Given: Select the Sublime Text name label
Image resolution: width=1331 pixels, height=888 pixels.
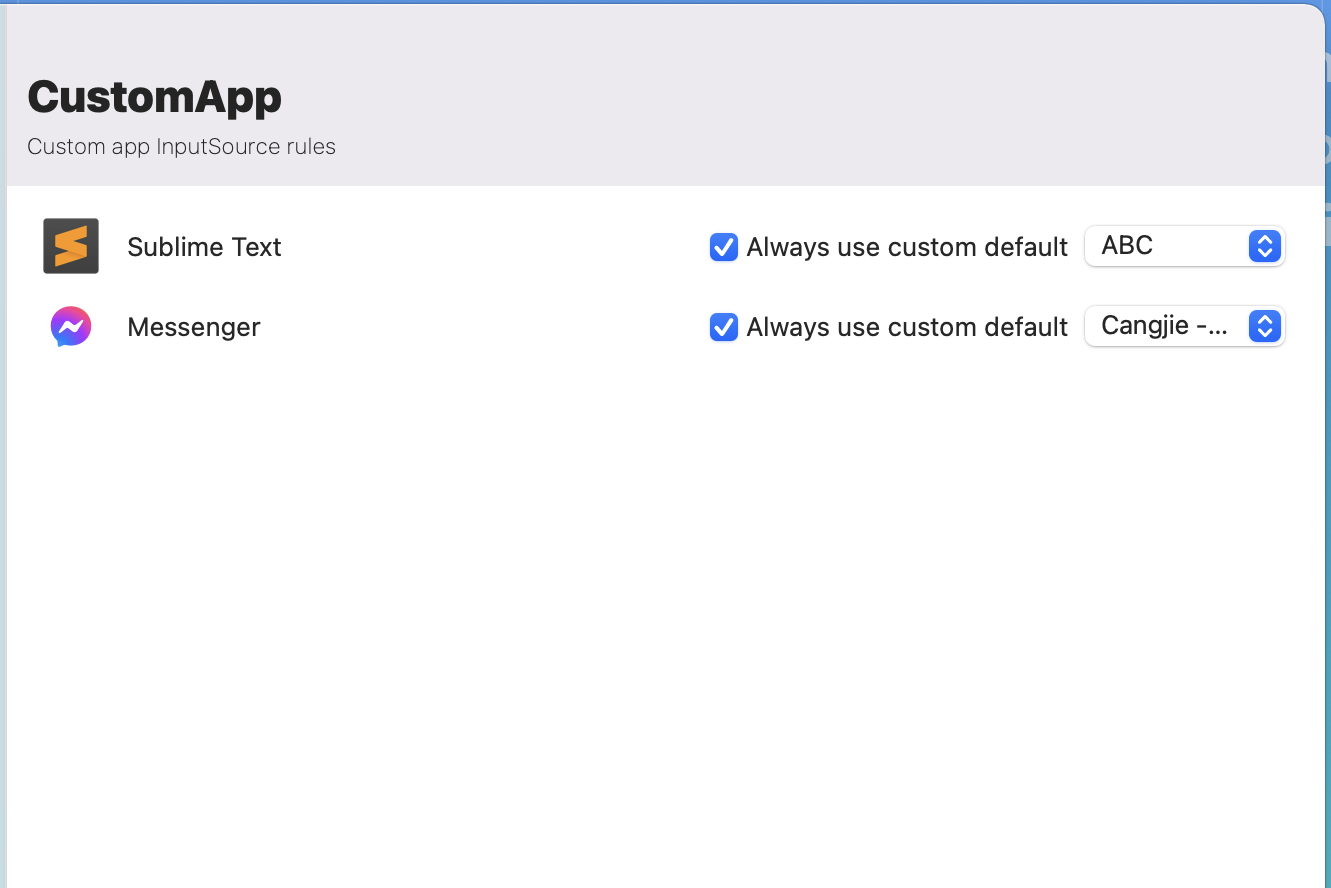Looking at the screenshot, I should tap(204, 247).
